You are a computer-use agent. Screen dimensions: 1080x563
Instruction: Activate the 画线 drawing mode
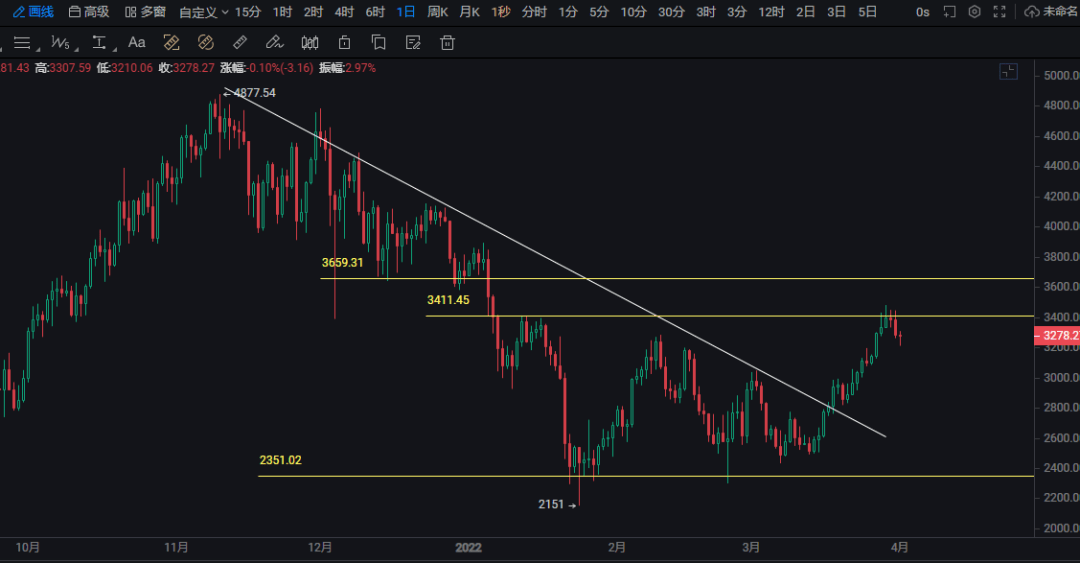[33, 12]
